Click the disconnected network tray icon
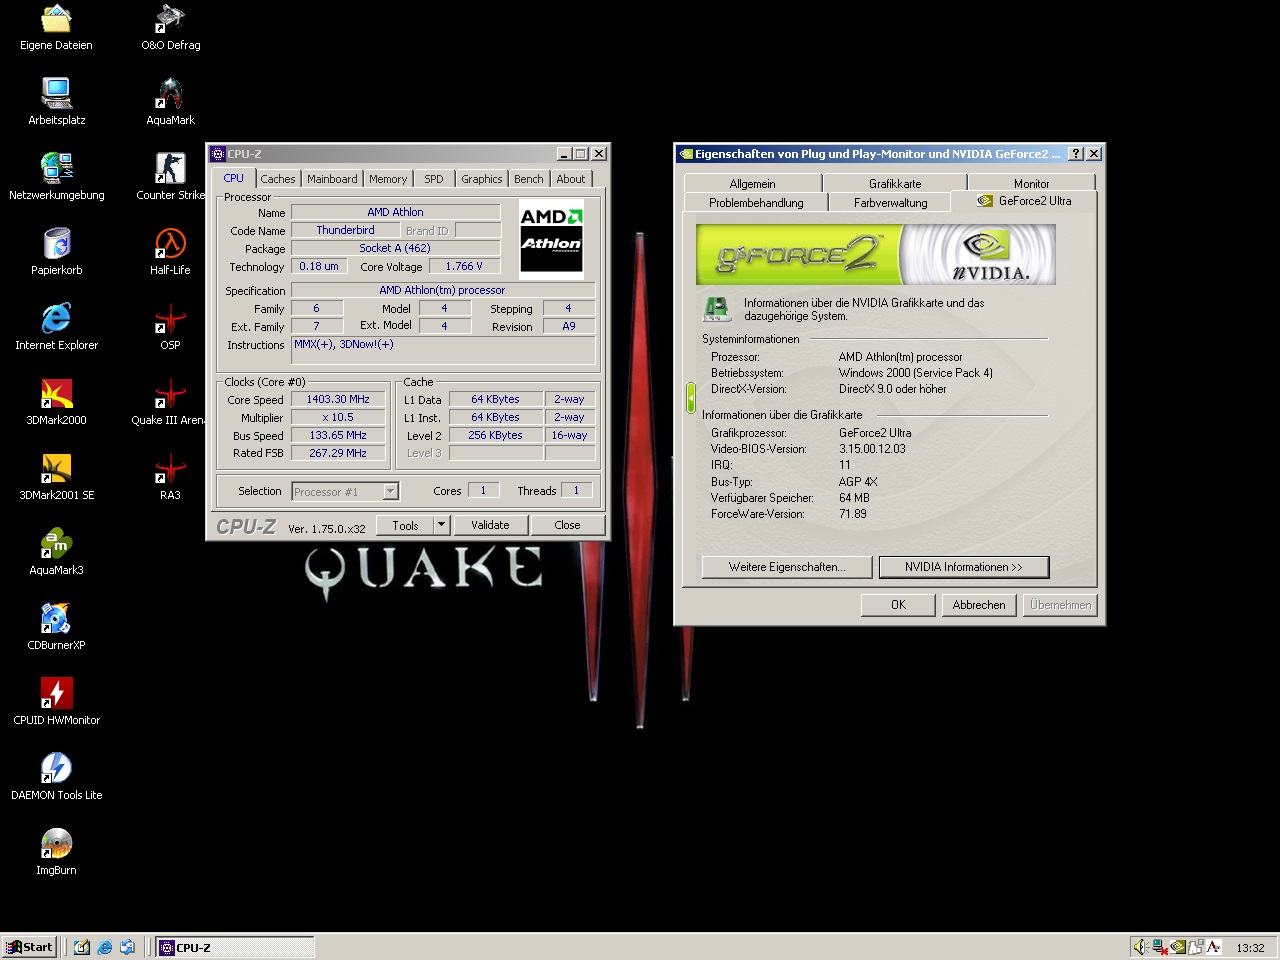Viewport: 1280px width, 960px height. tap(1160, 947)
